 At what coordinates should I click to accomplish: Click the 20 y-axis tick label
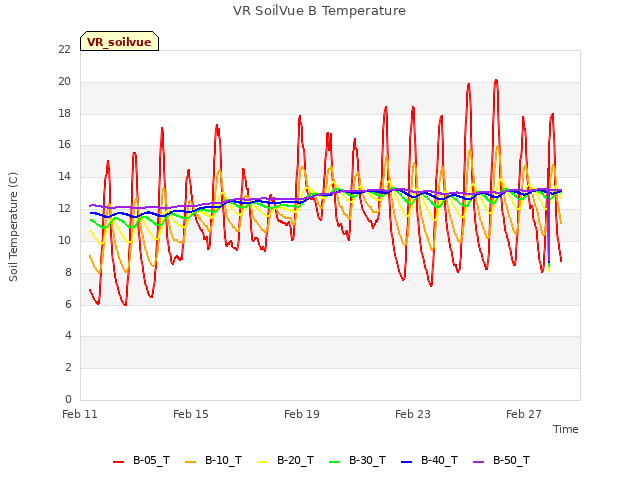[x=64, y=81]
